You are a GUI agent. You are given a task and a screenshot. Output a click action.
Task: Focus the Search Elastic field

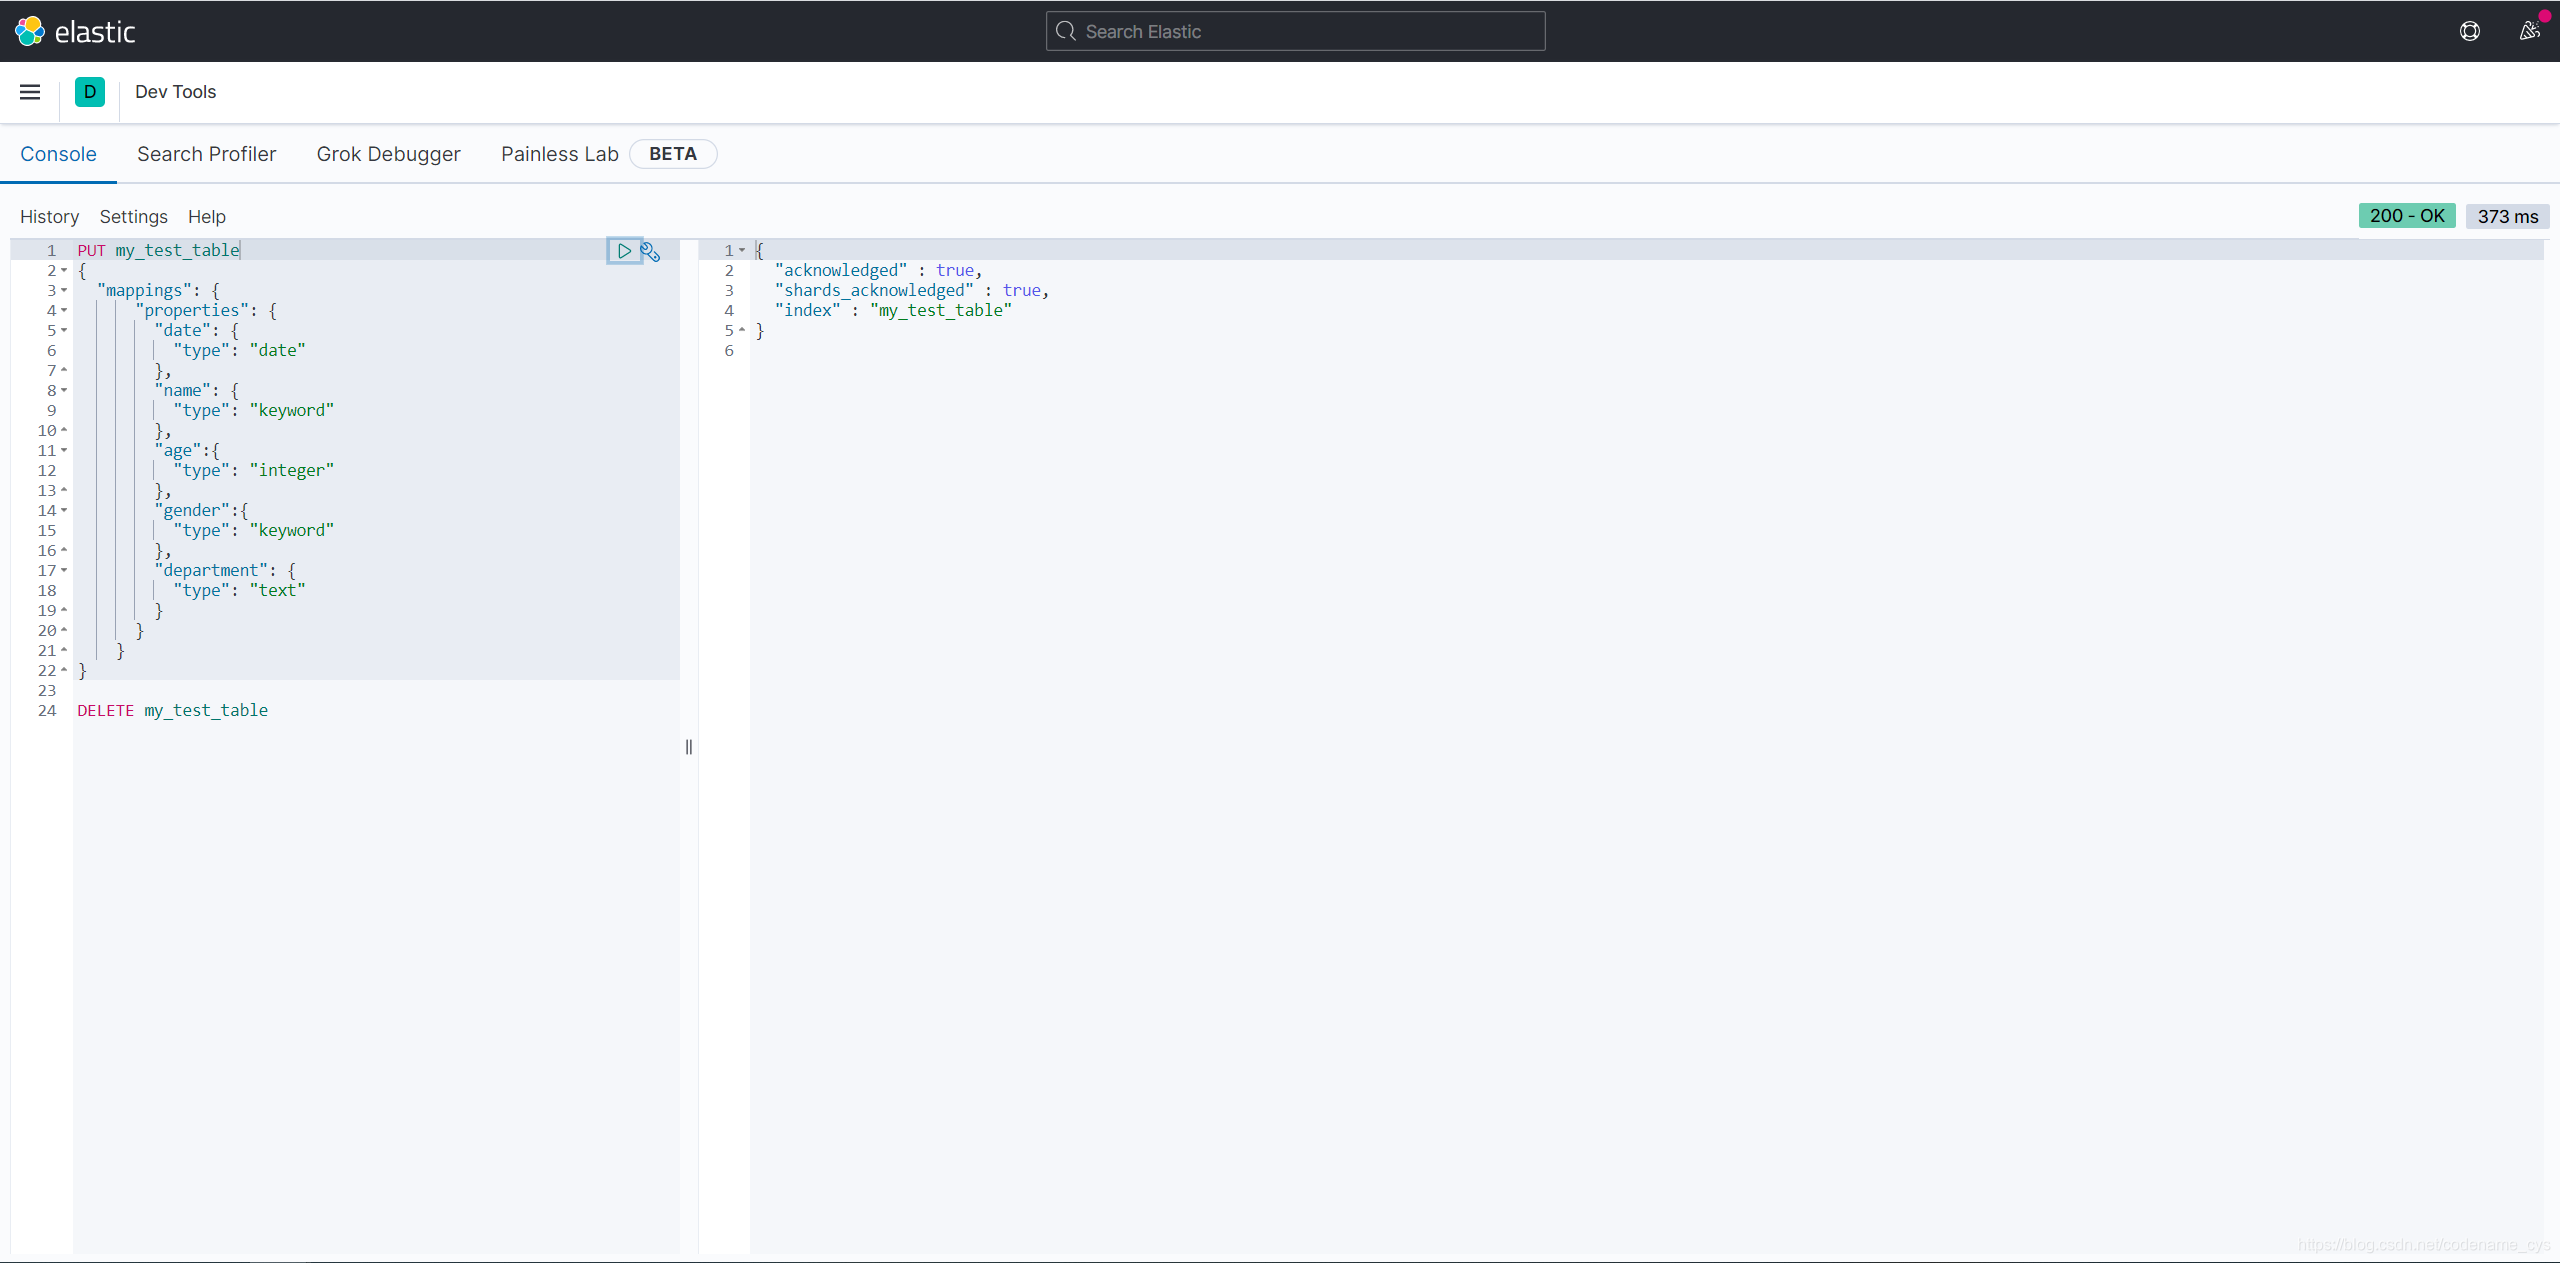coord(1295,31)
